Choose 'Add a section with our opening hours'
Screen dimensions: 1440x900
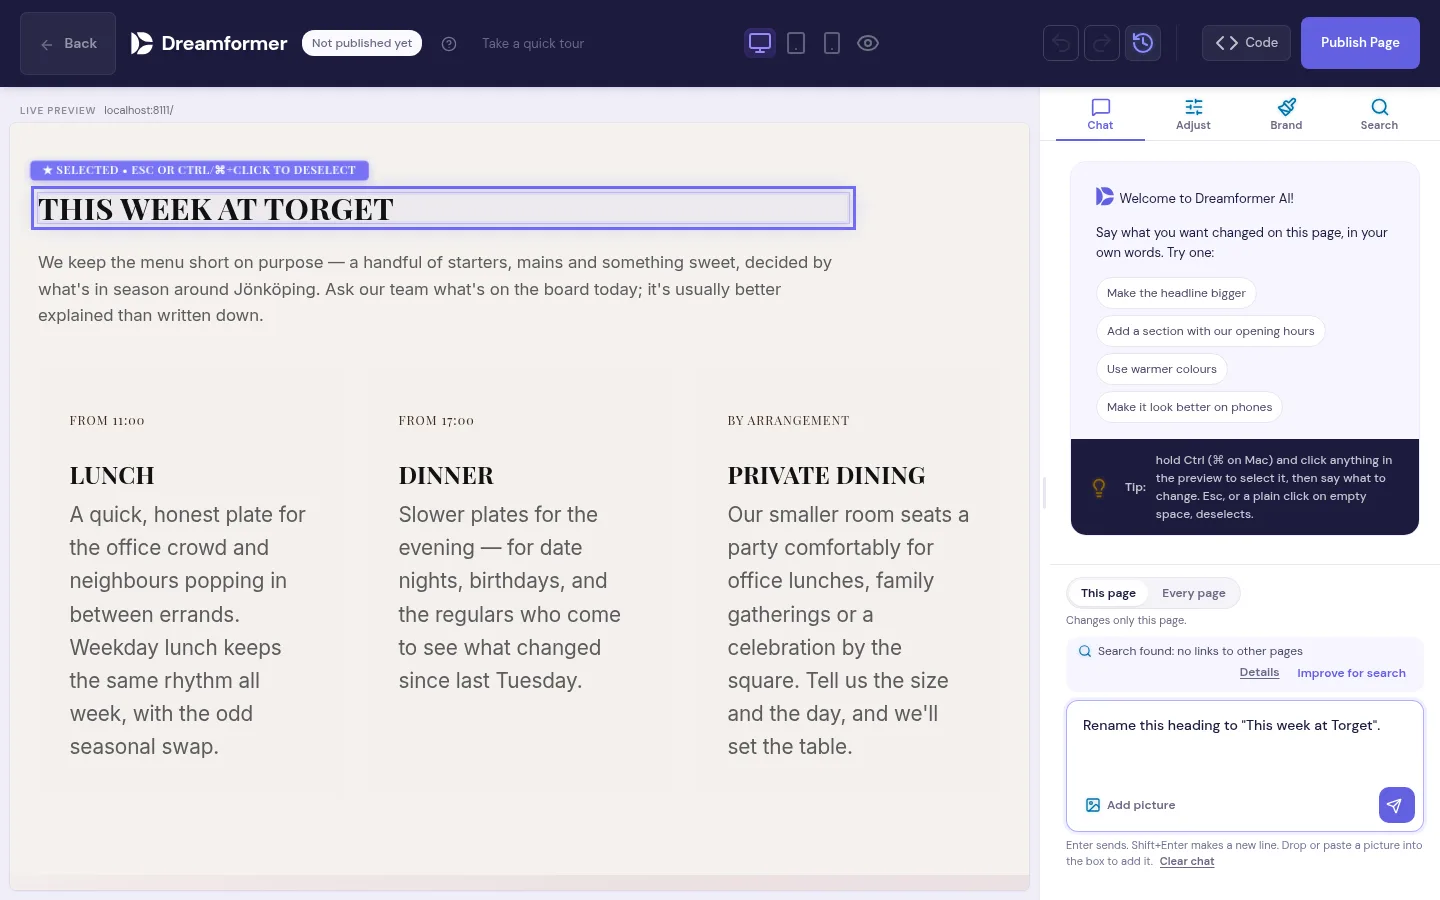[x=1210, y=331]
